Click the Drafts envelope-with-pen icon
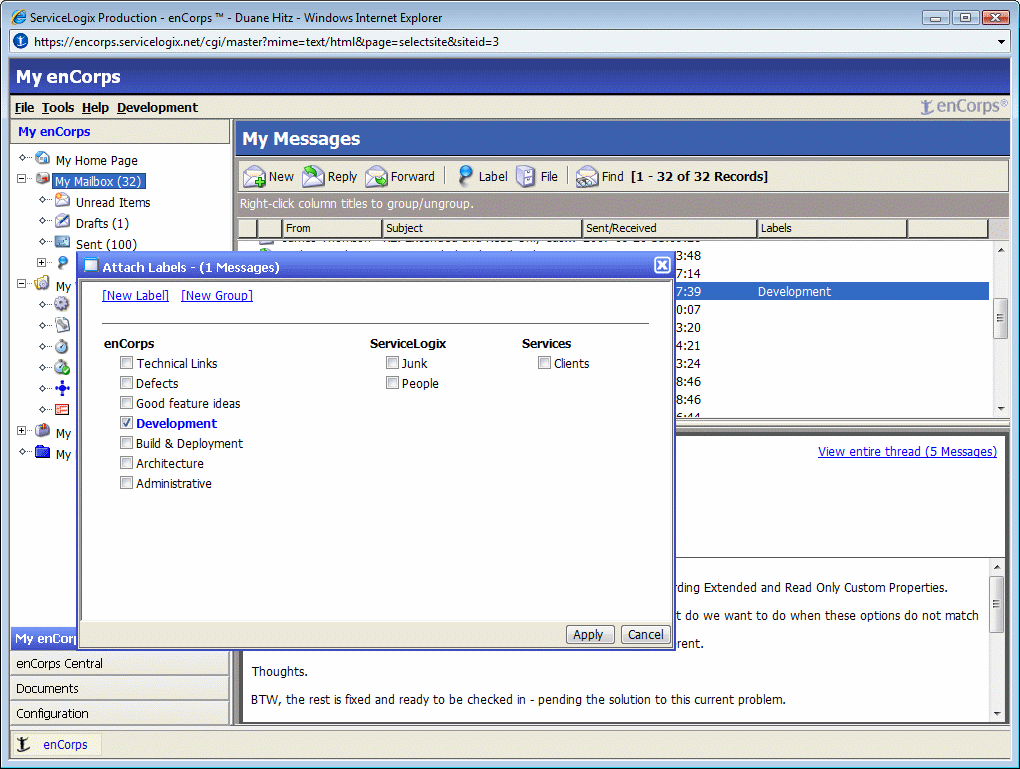The image size is (1020, 769). [x=62, y=221]
